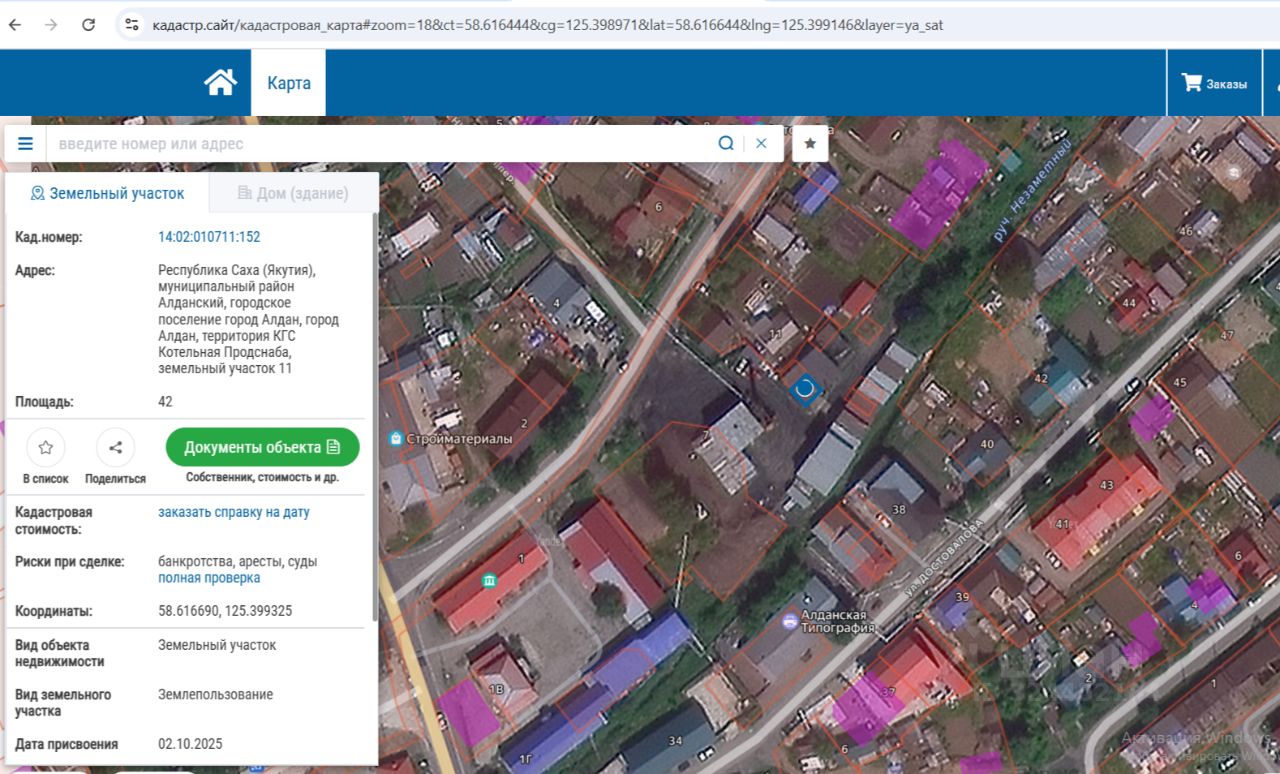Click the blue selected parcel marker

coord(805,389)
